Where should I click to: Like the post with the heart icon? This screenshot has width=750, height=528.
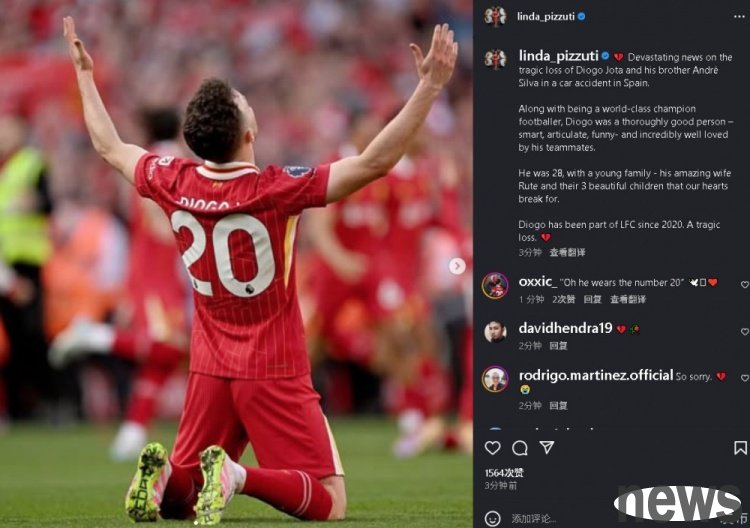coord(492,448)
